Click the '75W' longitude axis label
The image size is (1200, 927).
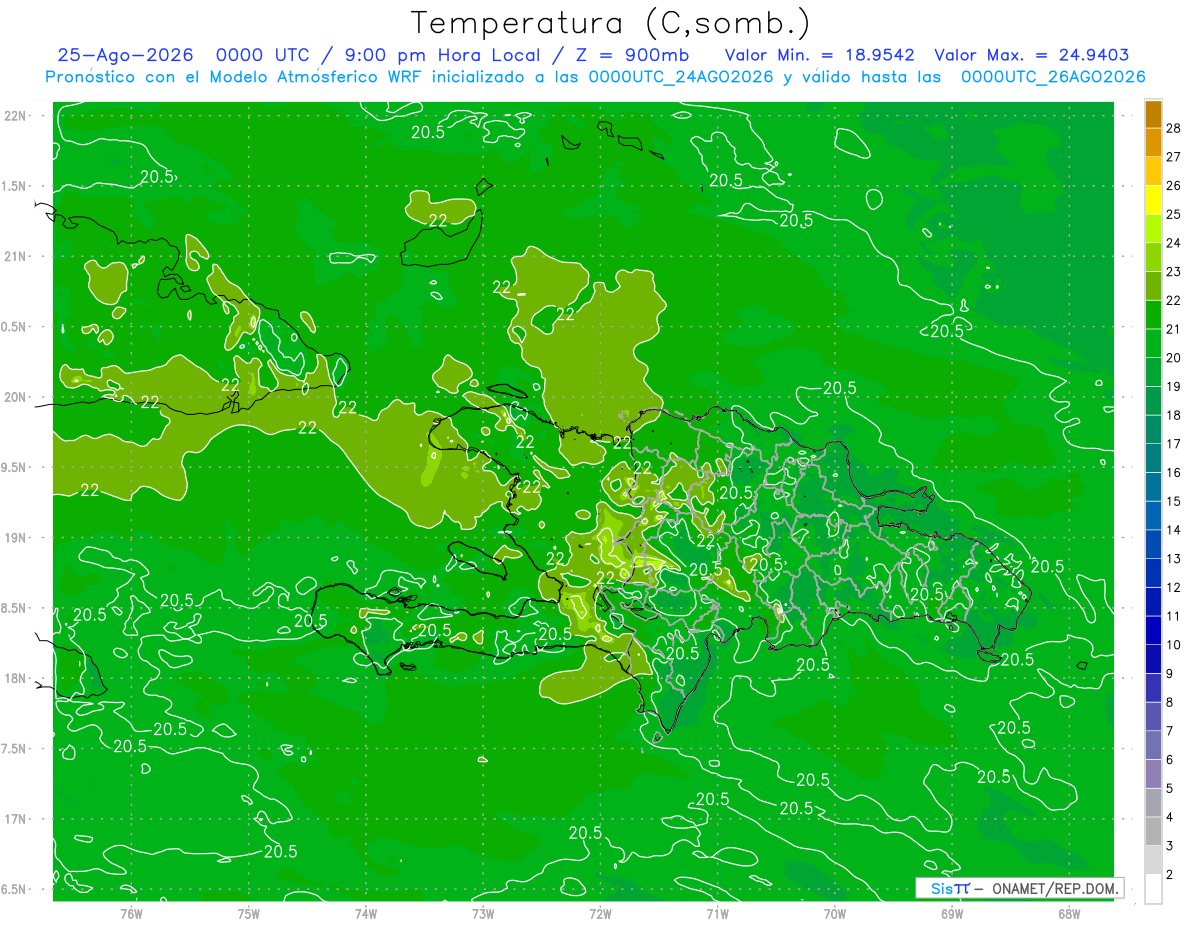tap(249, 913)
